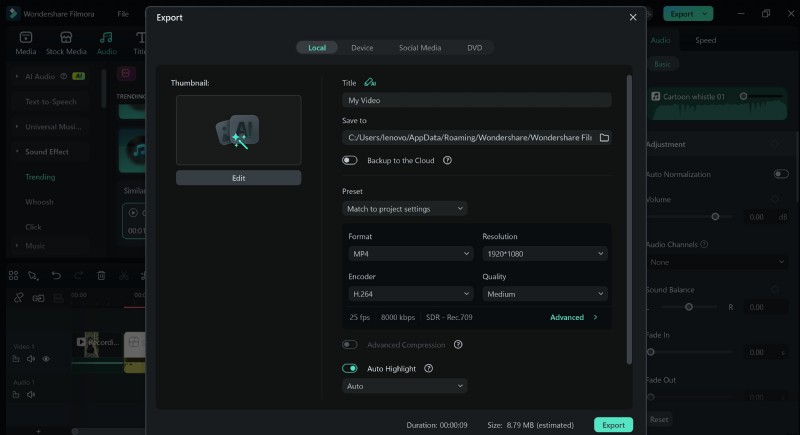800x435 pixels.
Task: Click the Title field containing My Video
Action: click(x=476, y=100)
